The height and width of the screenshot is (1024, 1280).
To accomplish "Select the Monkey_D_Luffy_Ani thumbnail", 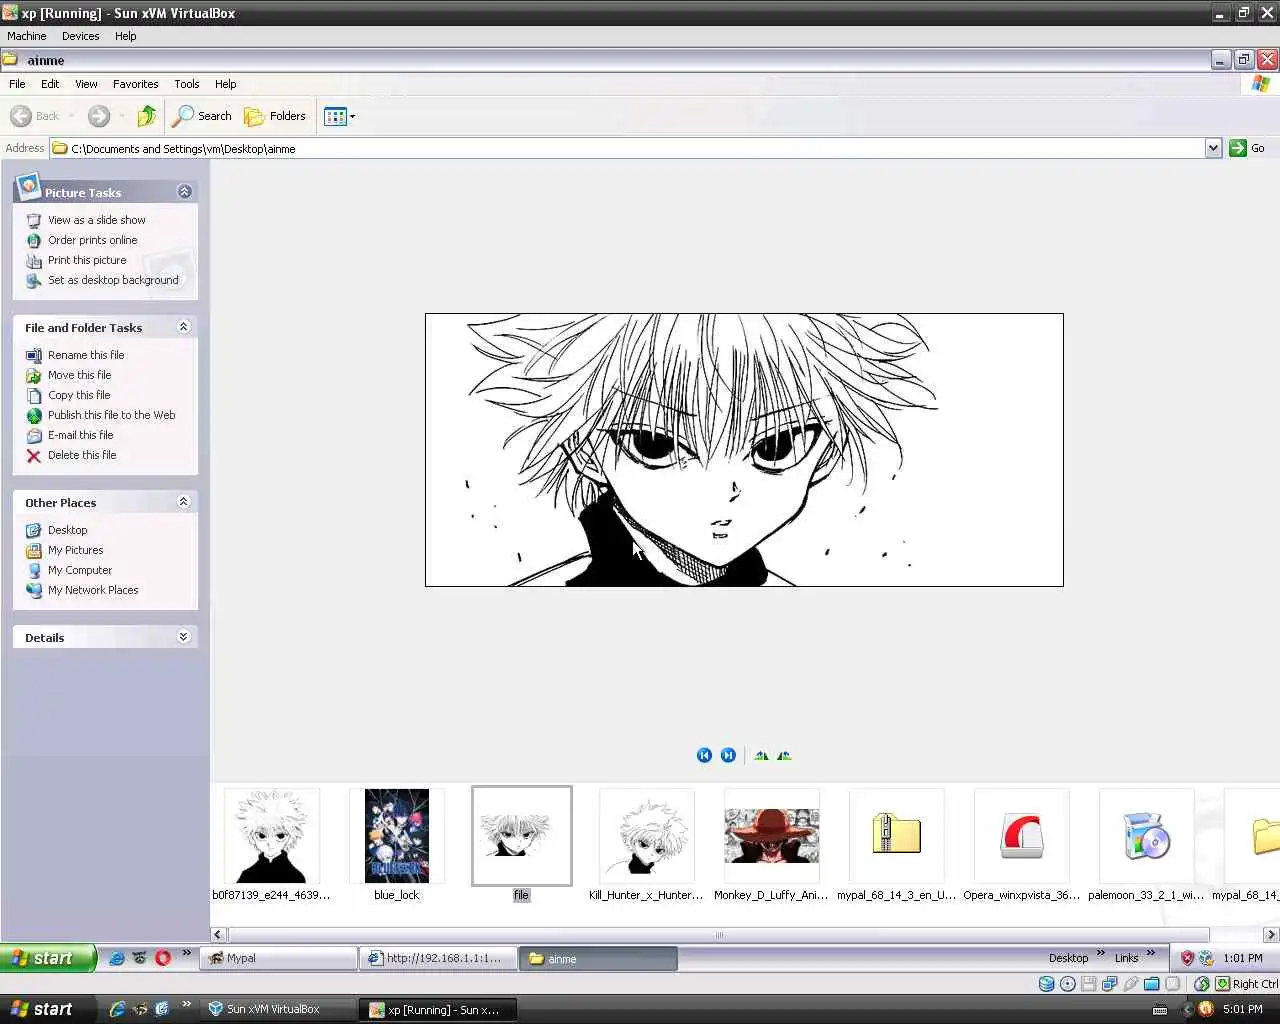I will pos(772,836).
